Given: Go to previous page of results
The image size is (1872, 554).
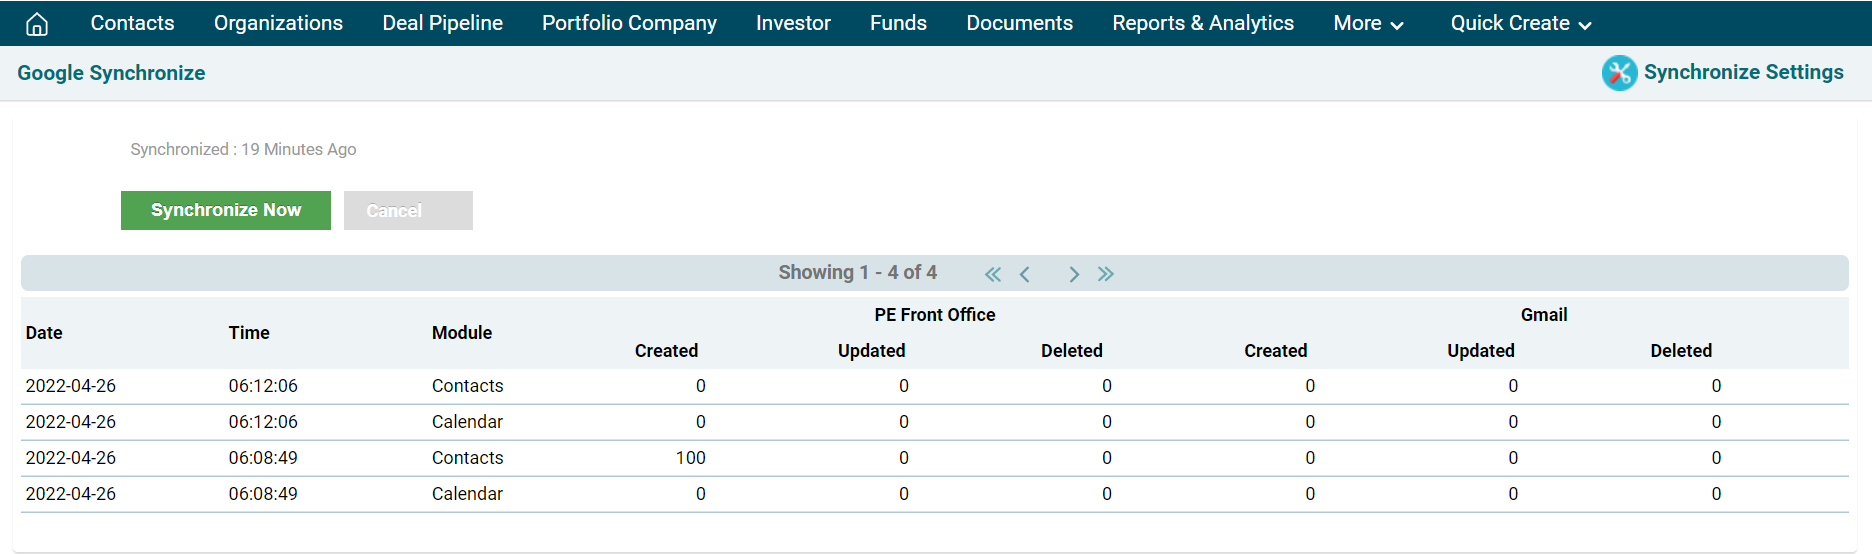Looking at the screenshot, I should [x=1025, y=274].
